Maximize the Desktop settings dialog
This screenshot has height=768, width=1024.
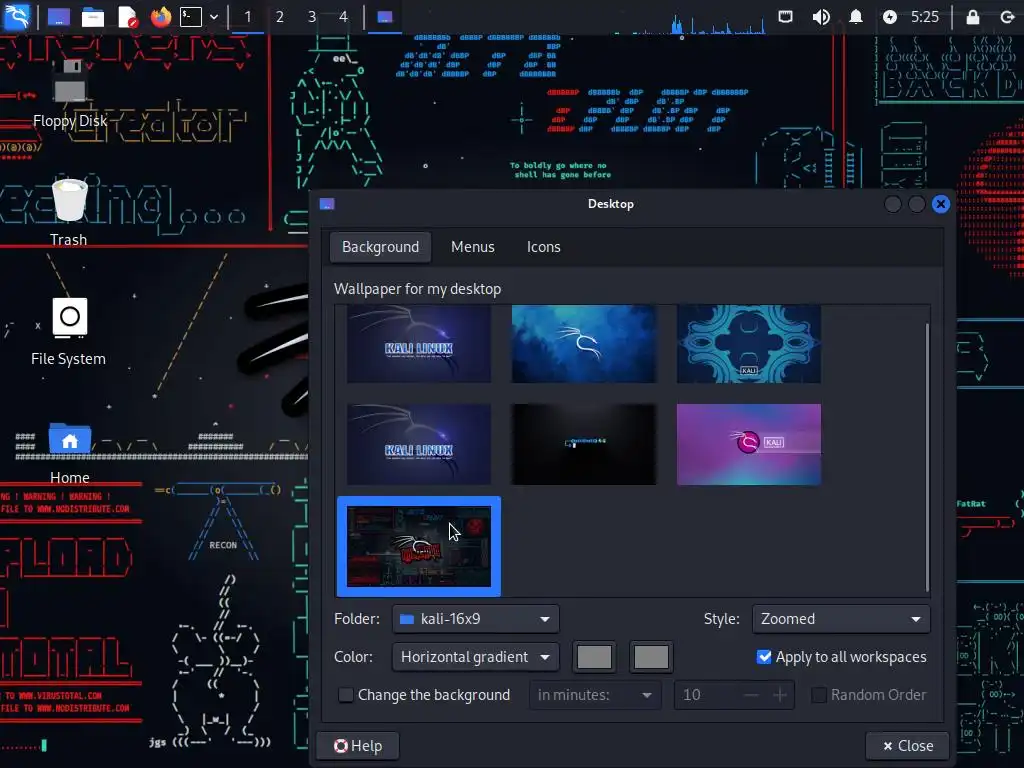[916, 204]
